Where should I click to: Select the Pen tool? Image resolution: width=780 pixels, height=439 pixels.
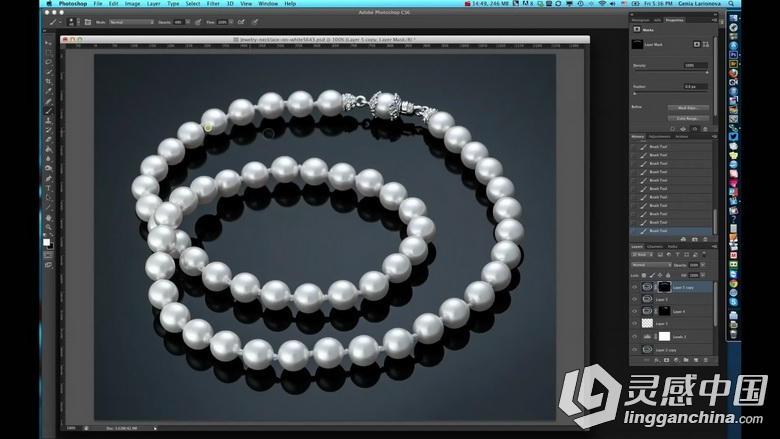(x=48, y=178)
